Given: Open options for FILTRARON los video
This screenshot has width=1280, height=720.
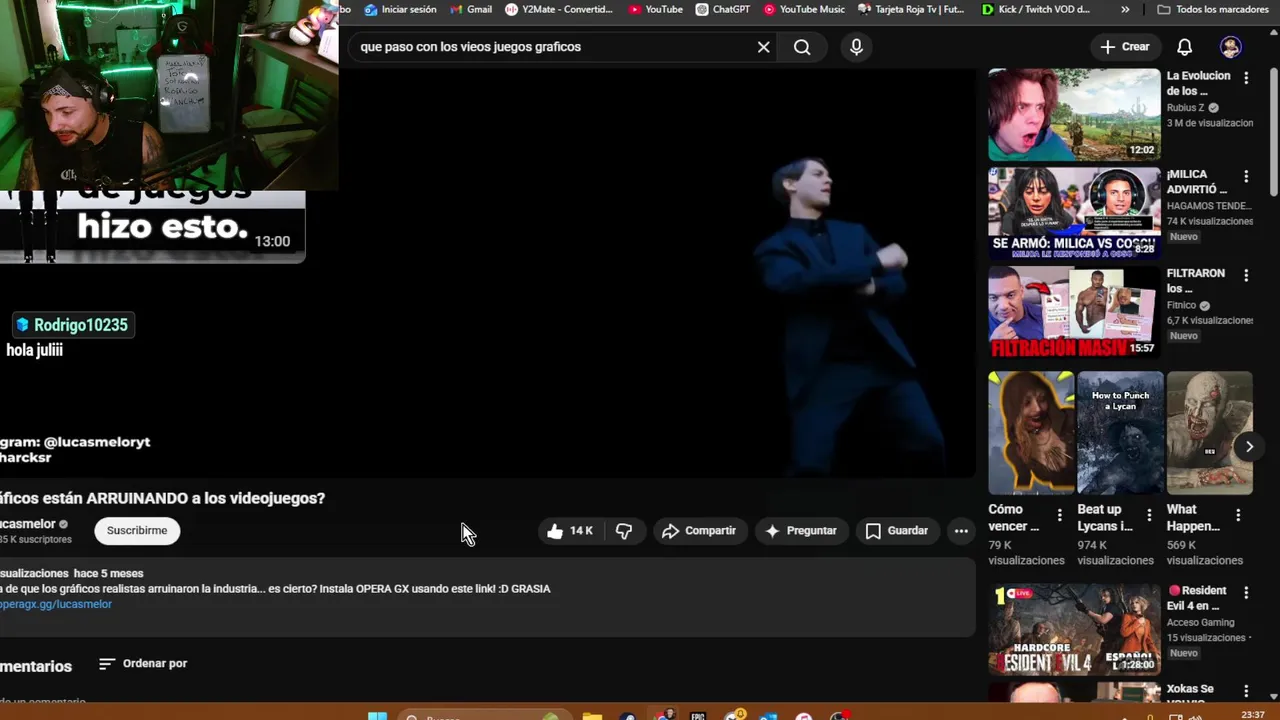Looking at the screenshot, I should [x=1246, y=275].
